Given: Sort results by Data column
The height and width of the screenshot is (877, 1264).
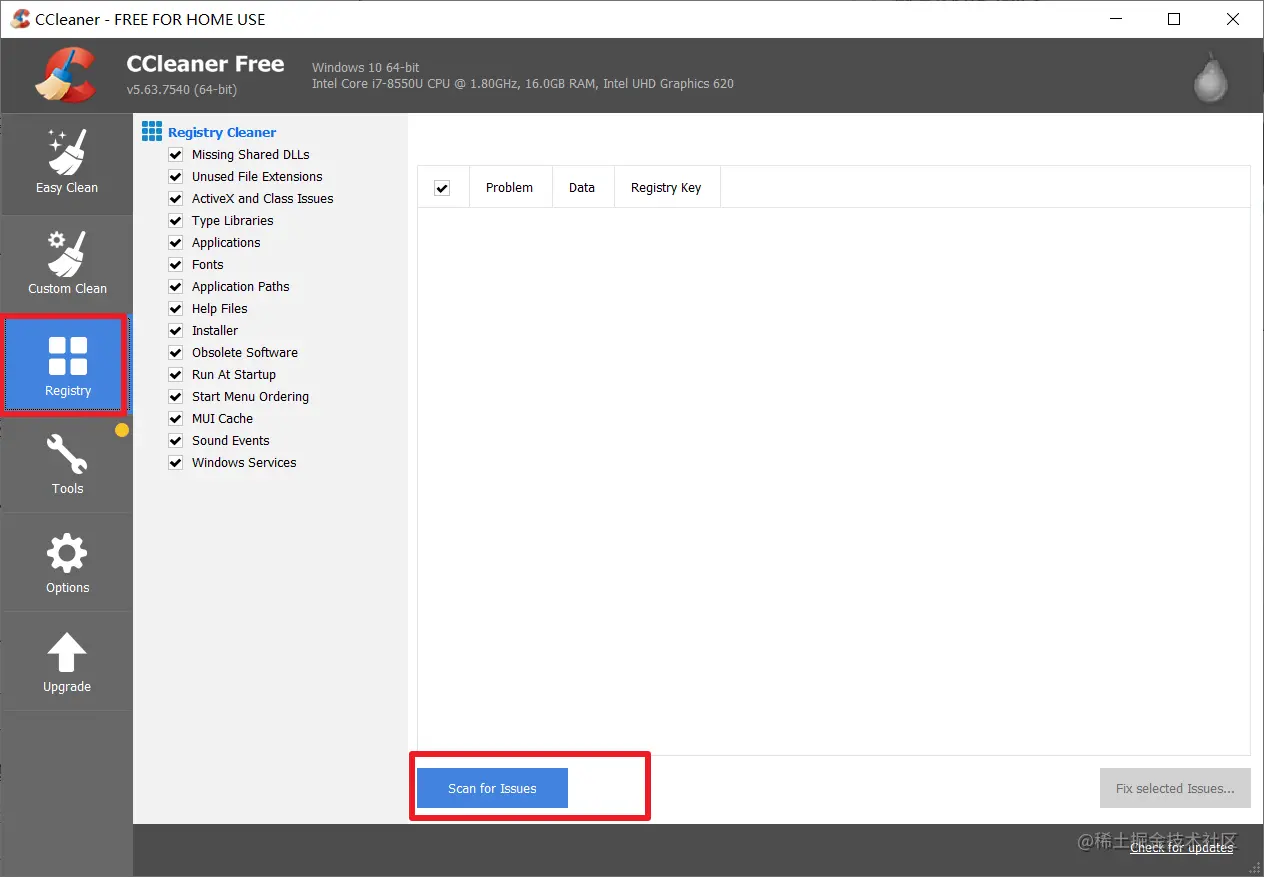Looking at the screenshot, I should tap(581, 187).
